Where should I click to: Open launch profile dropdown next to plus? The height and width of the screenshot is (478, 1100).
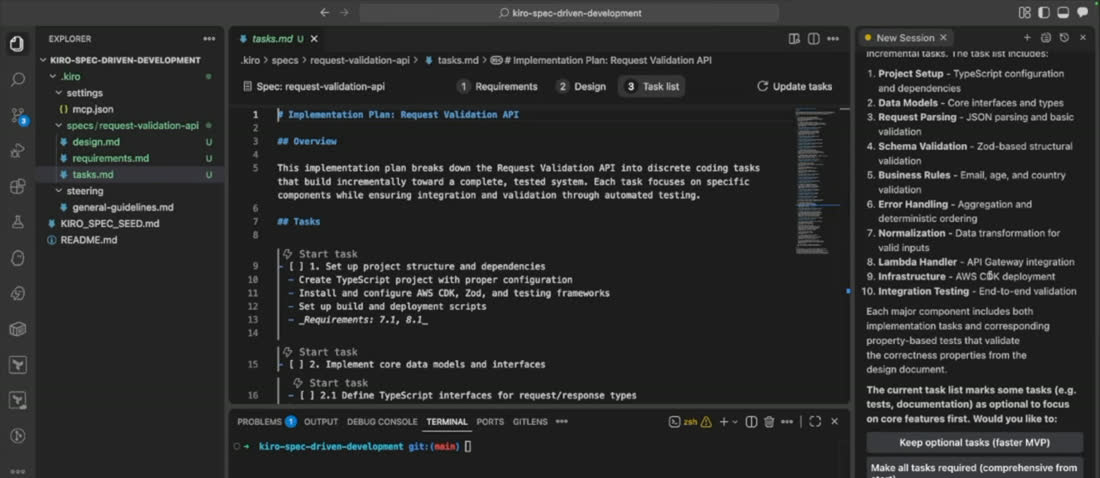[x=735, y=422]
